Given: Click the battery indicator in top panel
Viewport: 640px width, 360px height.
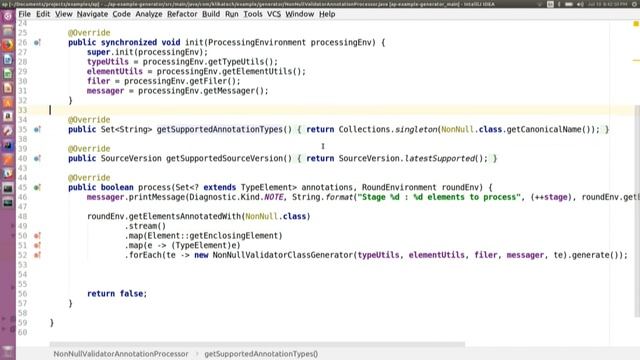Looking at the screenshot, I should (569, 4).
